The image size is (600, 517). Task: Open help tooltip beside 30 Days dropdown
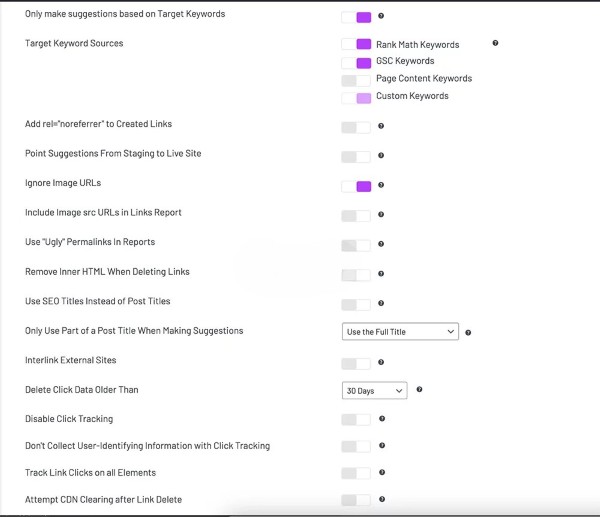pos(419,390)
